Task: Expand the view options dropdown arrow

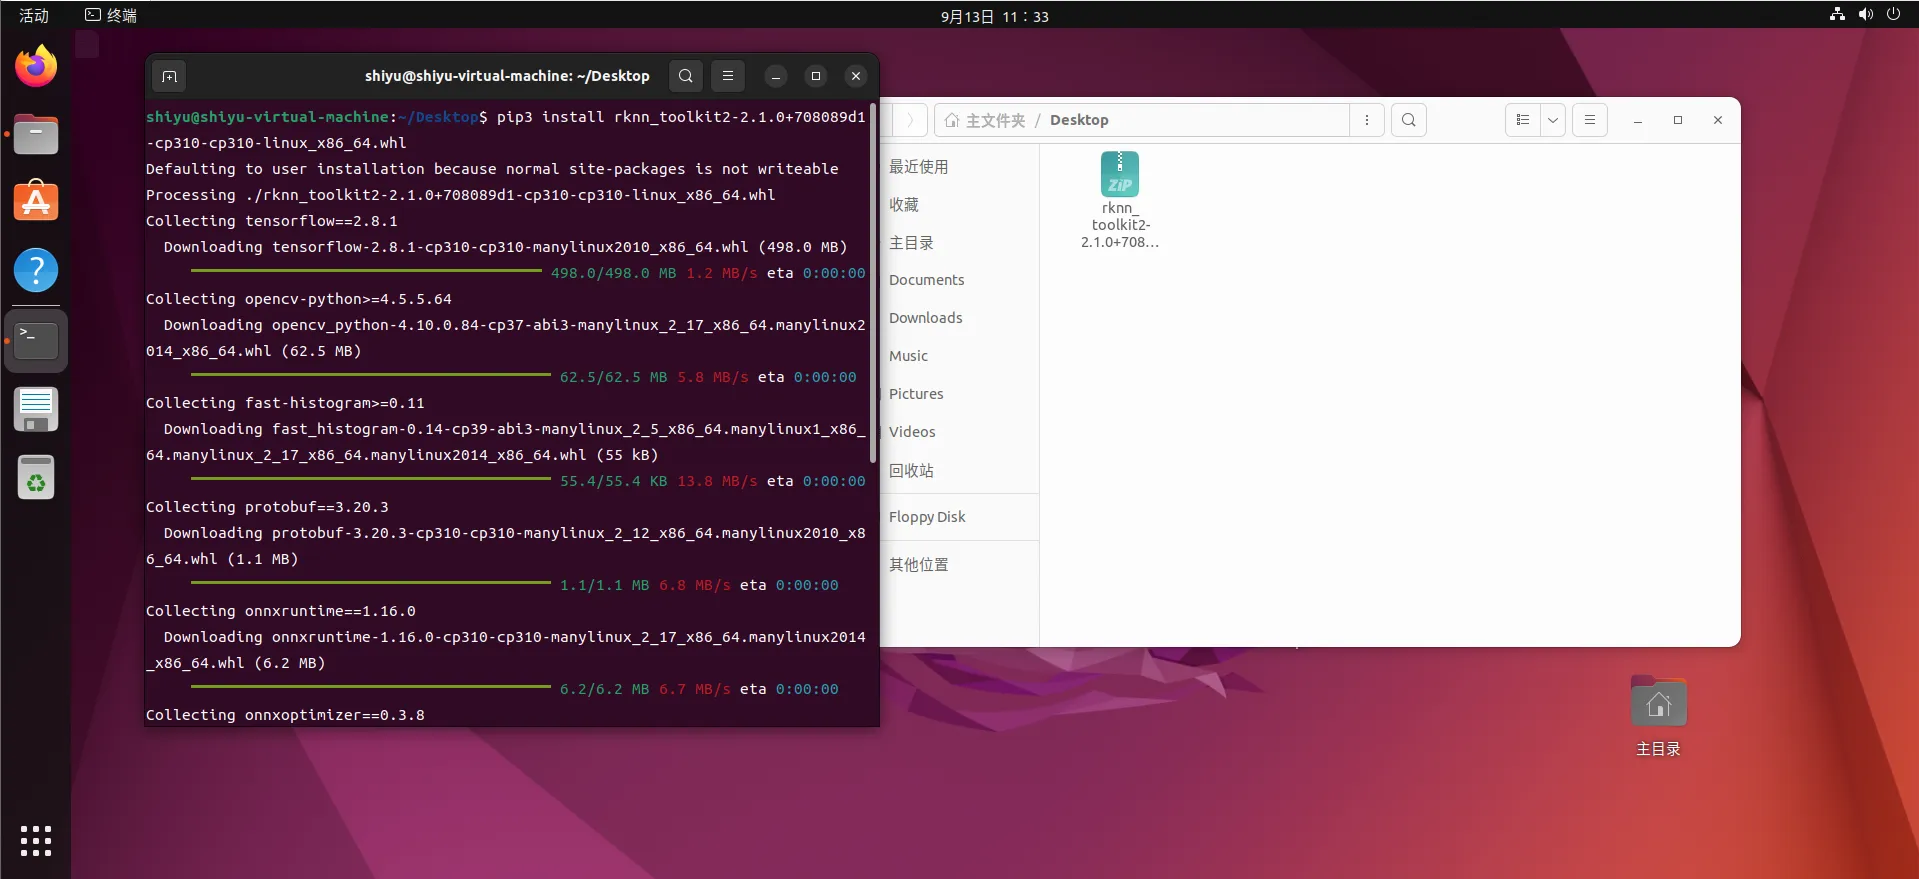Action: (x=1552, y=120)
